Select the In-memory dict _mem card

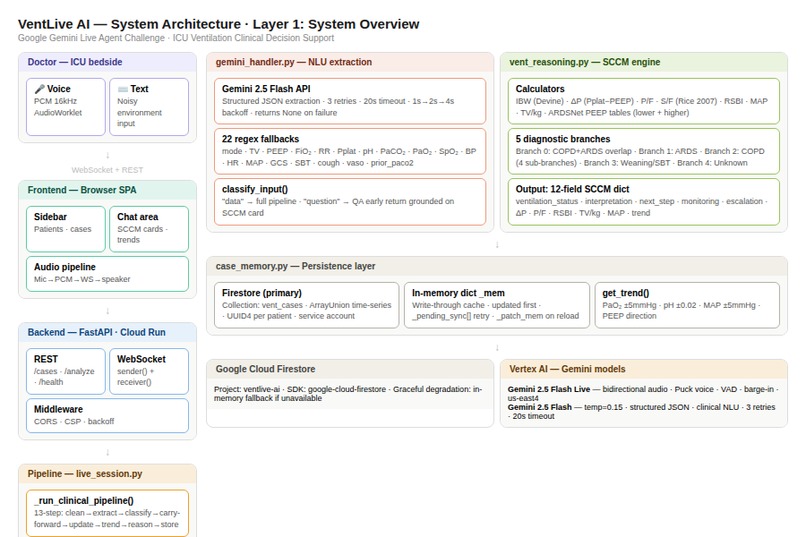(x=497, y=305)
